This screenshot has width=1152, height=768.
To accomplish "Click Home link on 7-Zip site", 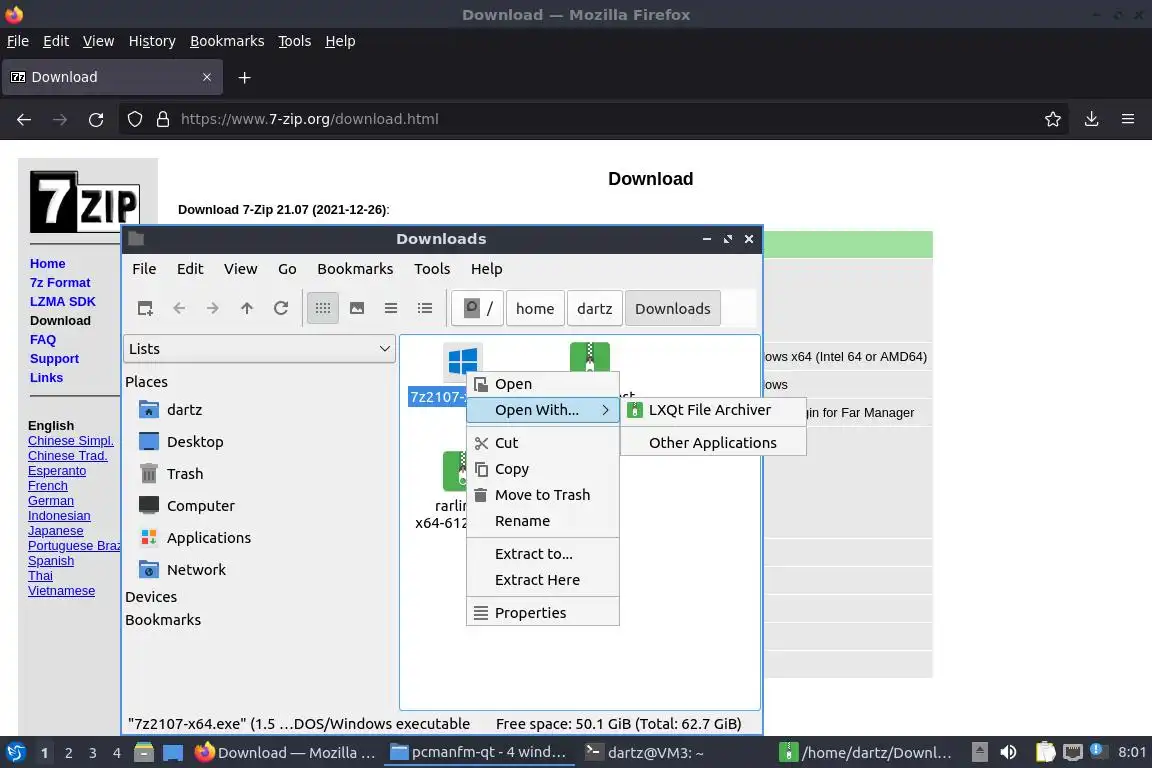I will point(48,264).
